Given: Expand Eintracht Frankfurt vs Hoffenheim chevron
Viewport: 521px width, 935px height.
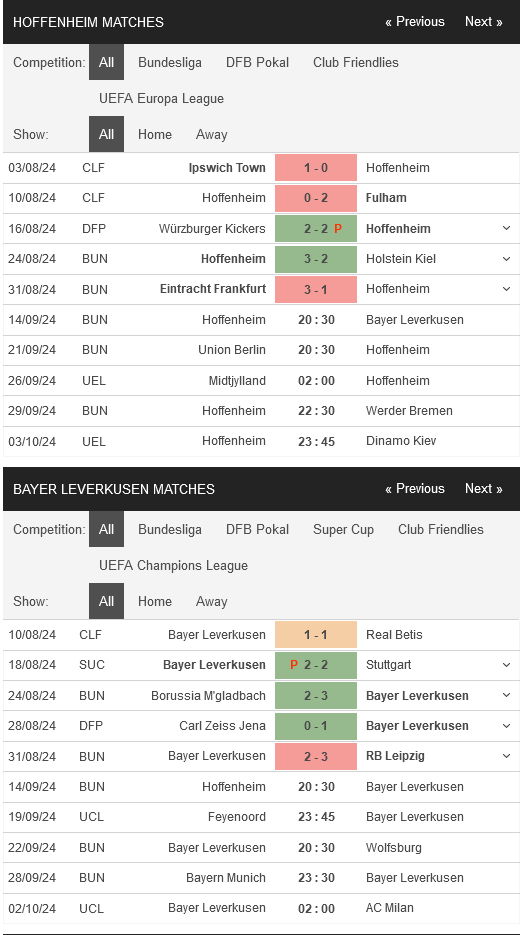Looking at the screenshot, I should click(x=506, y=289).
